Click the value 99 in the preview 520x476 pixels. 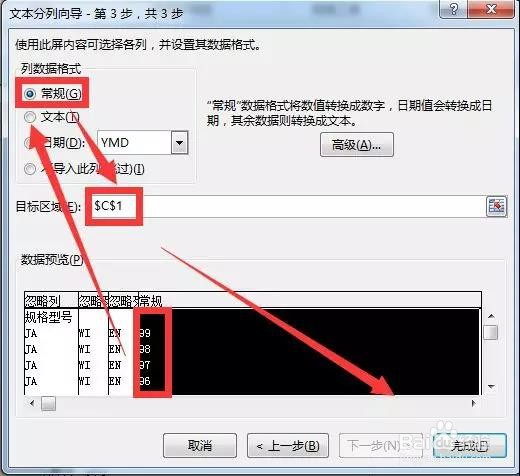(145, 333)
